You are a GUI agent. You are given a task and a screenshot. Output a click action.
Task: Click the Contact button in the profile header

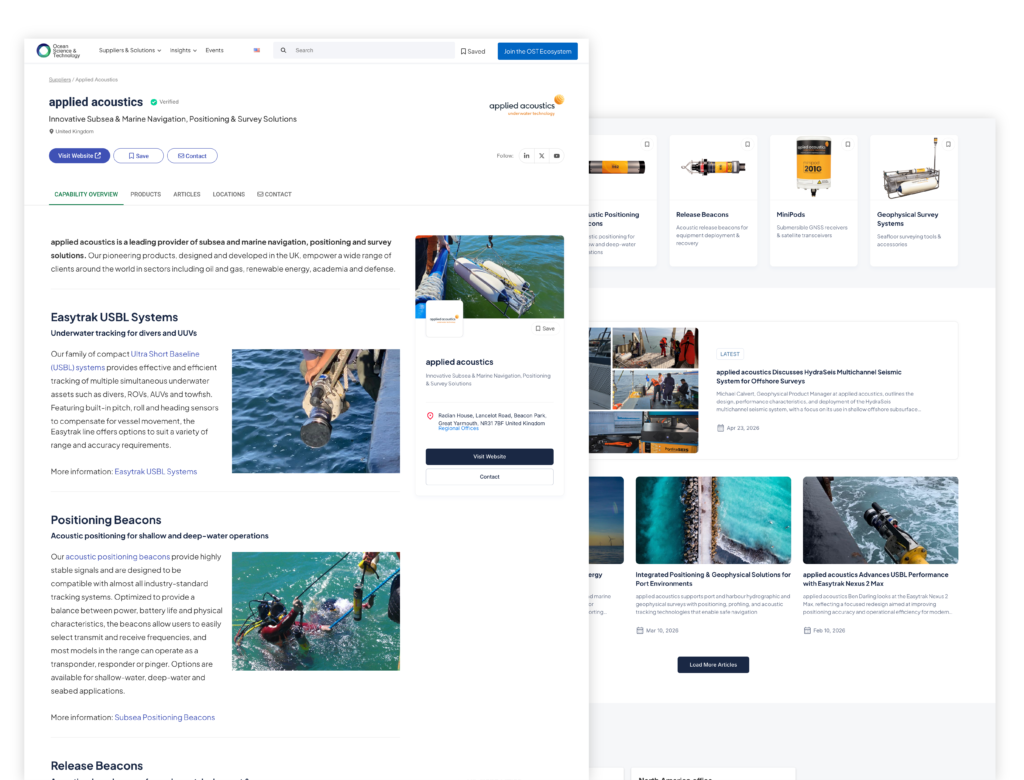(x=192, y=155)
